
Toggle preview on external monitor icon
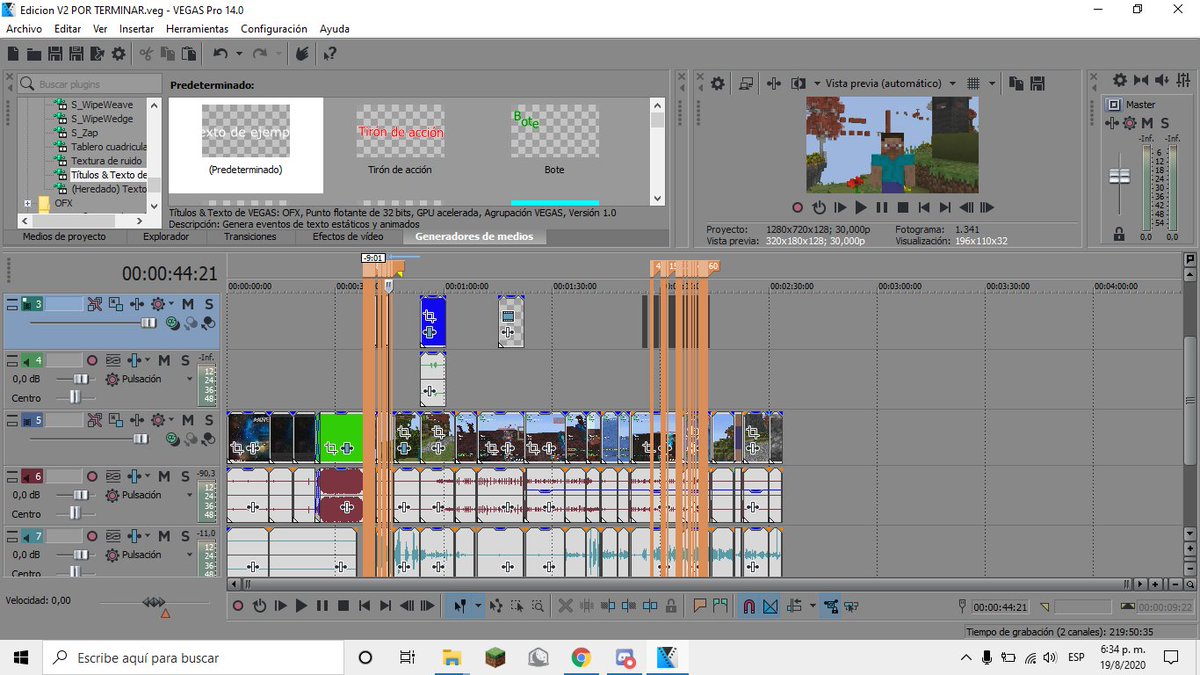coord(746,83)
